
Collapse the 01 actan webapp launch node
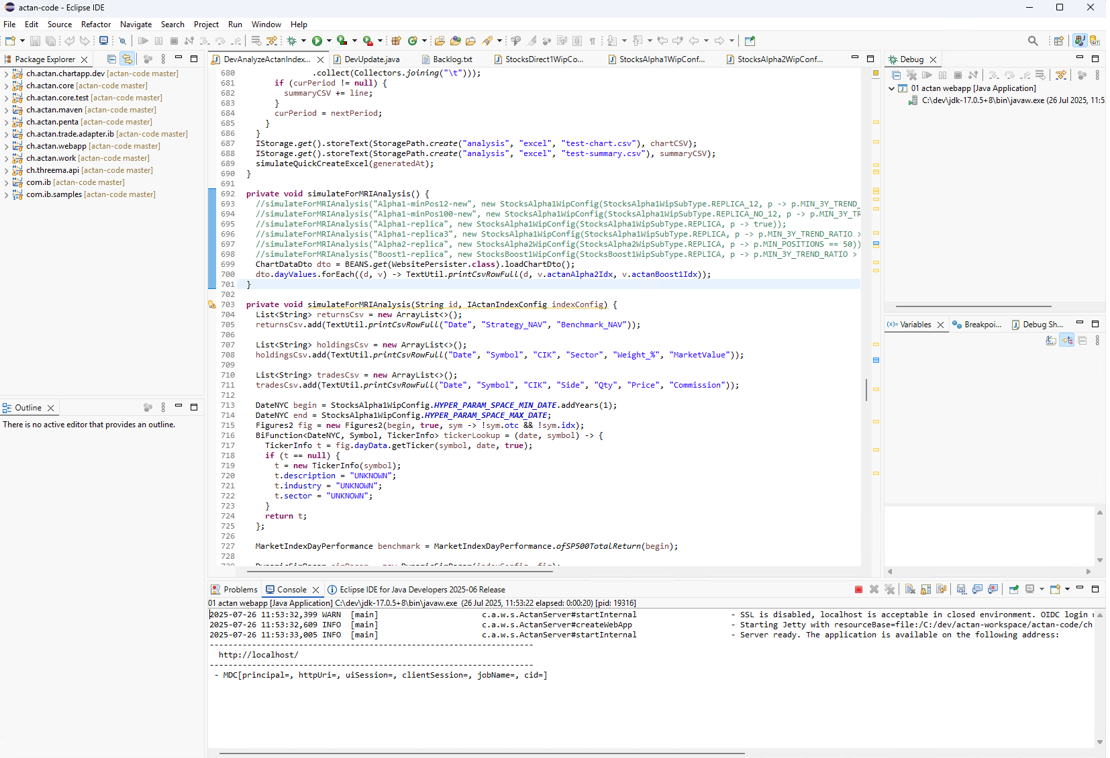pos(891,88)
